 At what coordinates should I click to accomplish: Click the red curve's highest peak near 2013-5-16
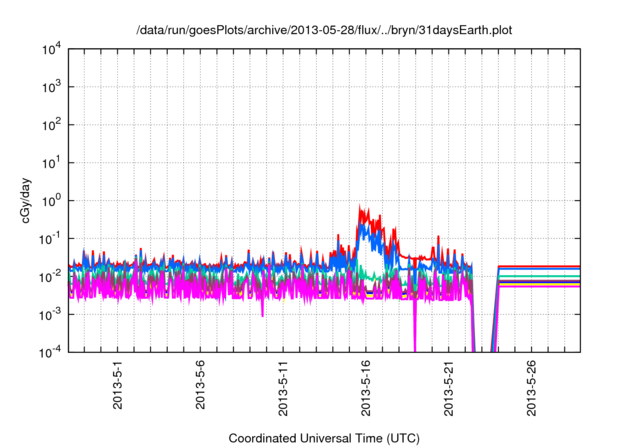point(361,206)
